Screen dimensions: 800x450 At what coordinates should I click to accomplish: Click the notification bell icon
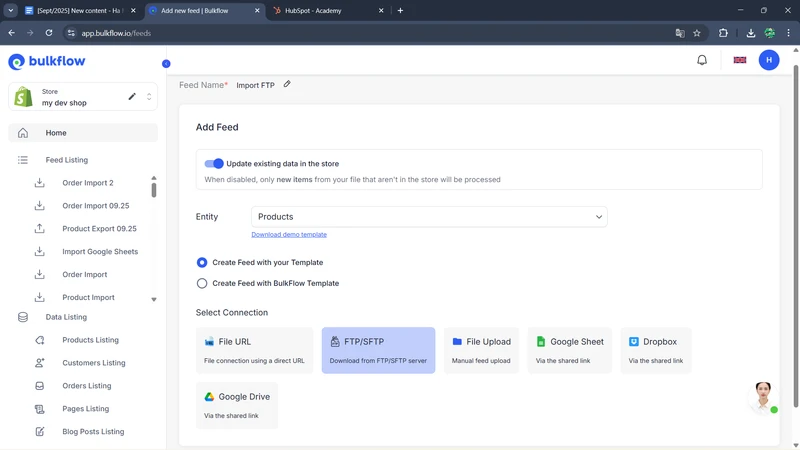click(x=702, y=60)
